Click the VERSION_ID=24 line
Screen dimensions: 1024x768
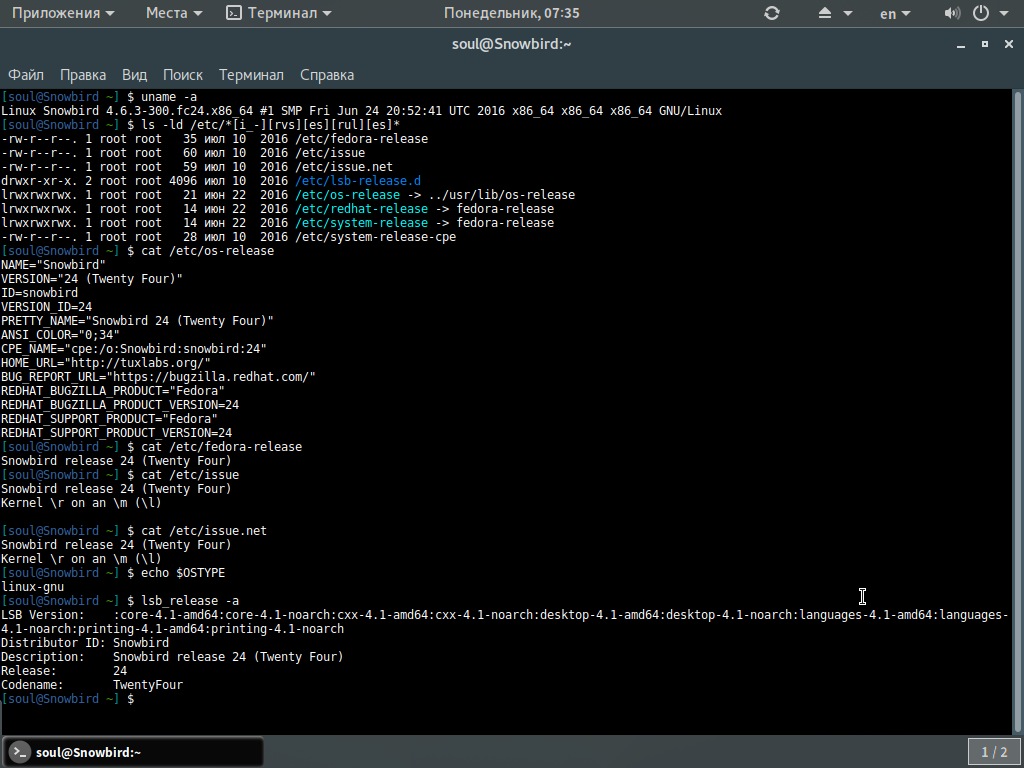coord(46,307)
